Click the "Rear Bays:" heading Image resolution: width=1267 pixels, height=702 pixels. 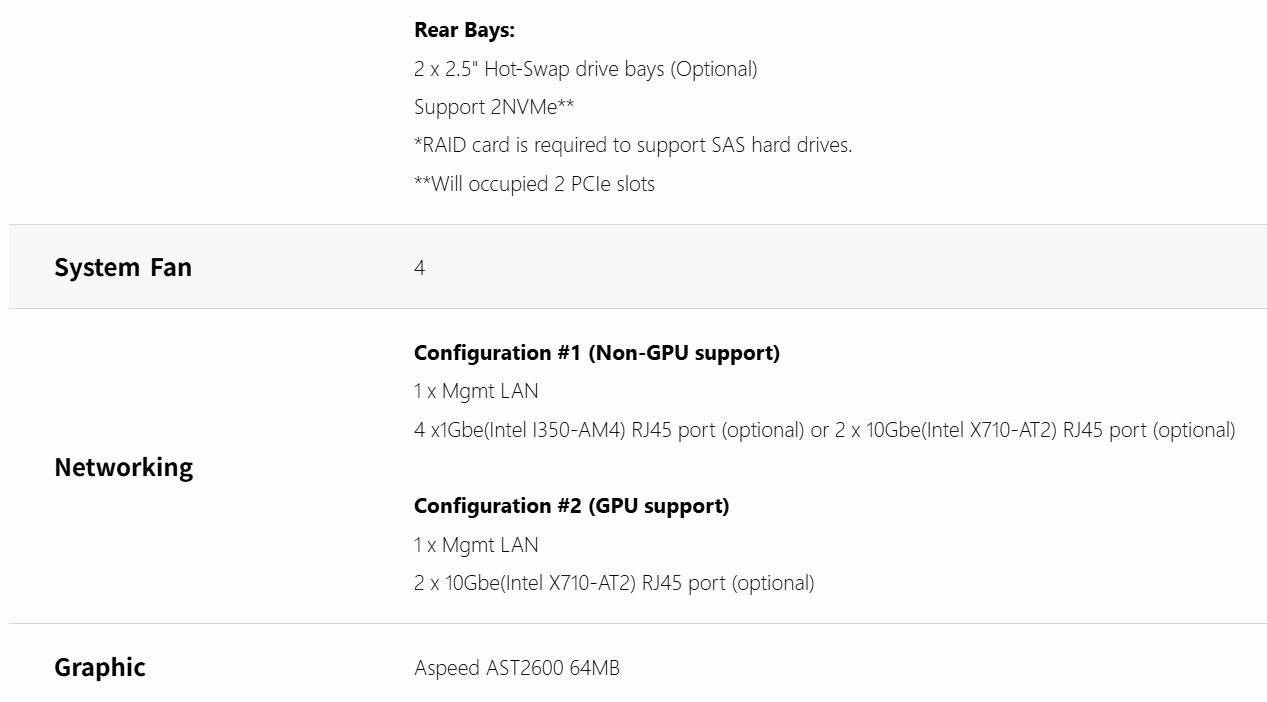pos(464,30)
